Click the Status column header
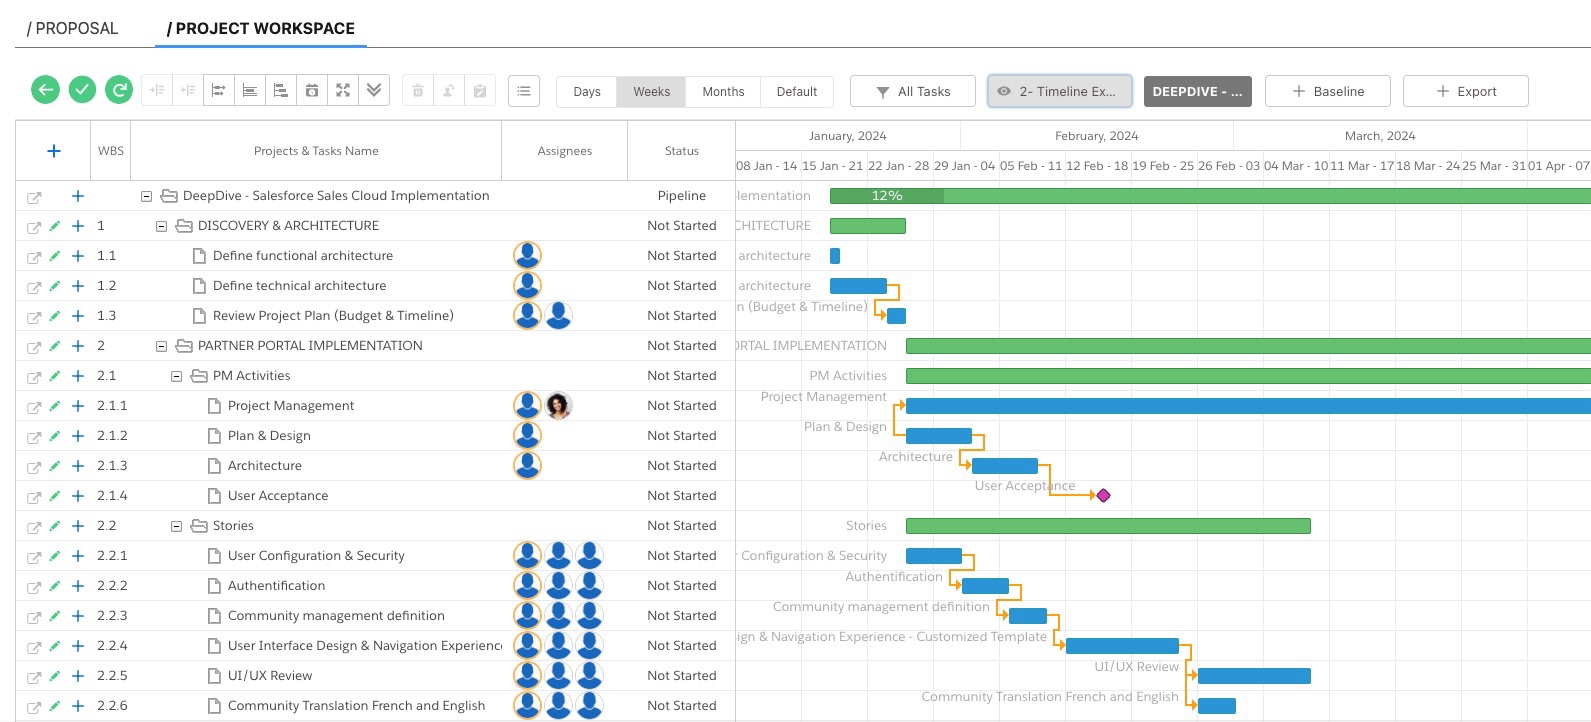1591x722 pixels. coord(682,151)
